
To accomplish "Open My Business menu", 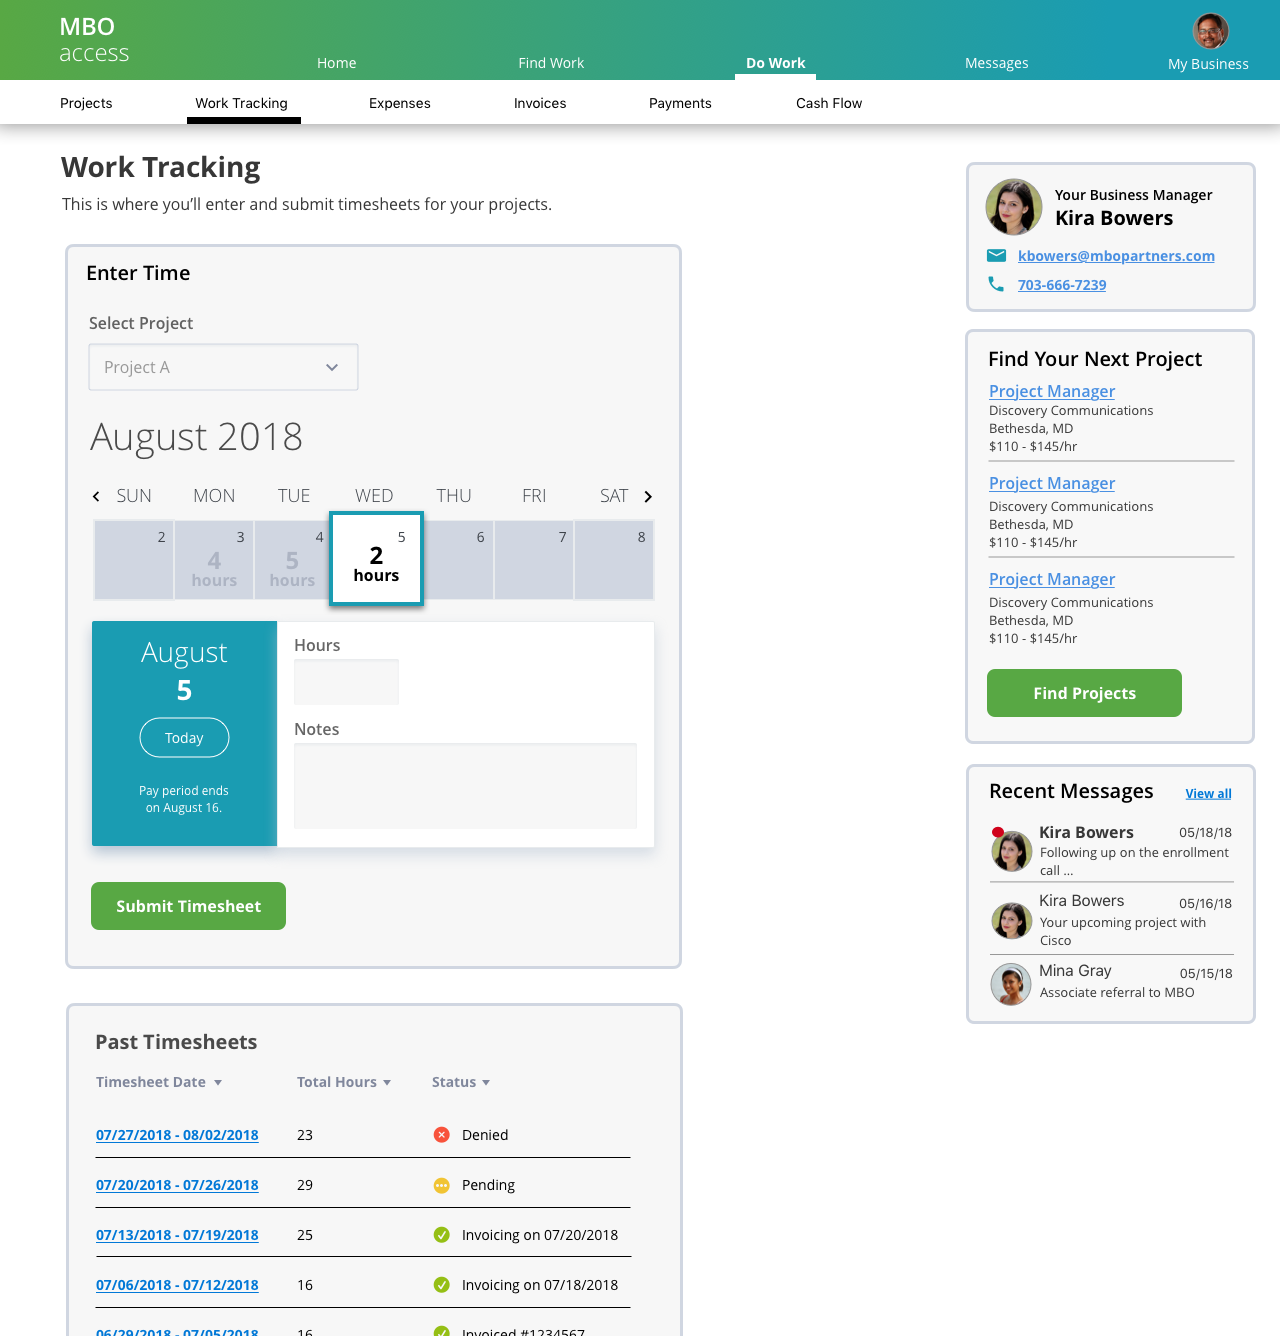I will [1208, 64].
